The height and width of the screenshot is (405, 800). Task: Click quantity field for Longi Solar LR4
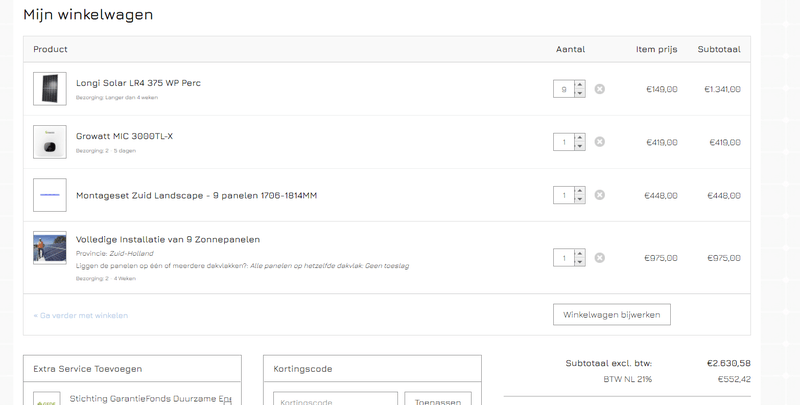(x=564, y=89)
